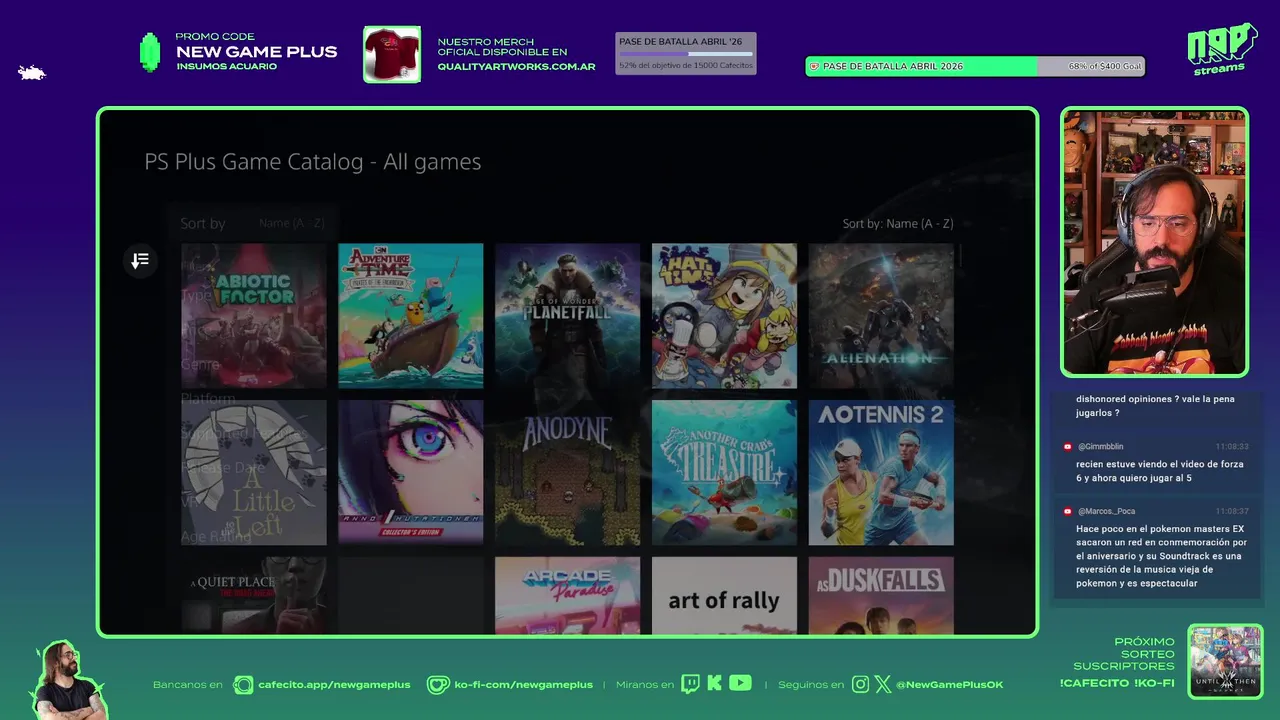Click the PS Plus Game Catalog - All games title
Screen dimensions: 1280x720
coord(313,162)
